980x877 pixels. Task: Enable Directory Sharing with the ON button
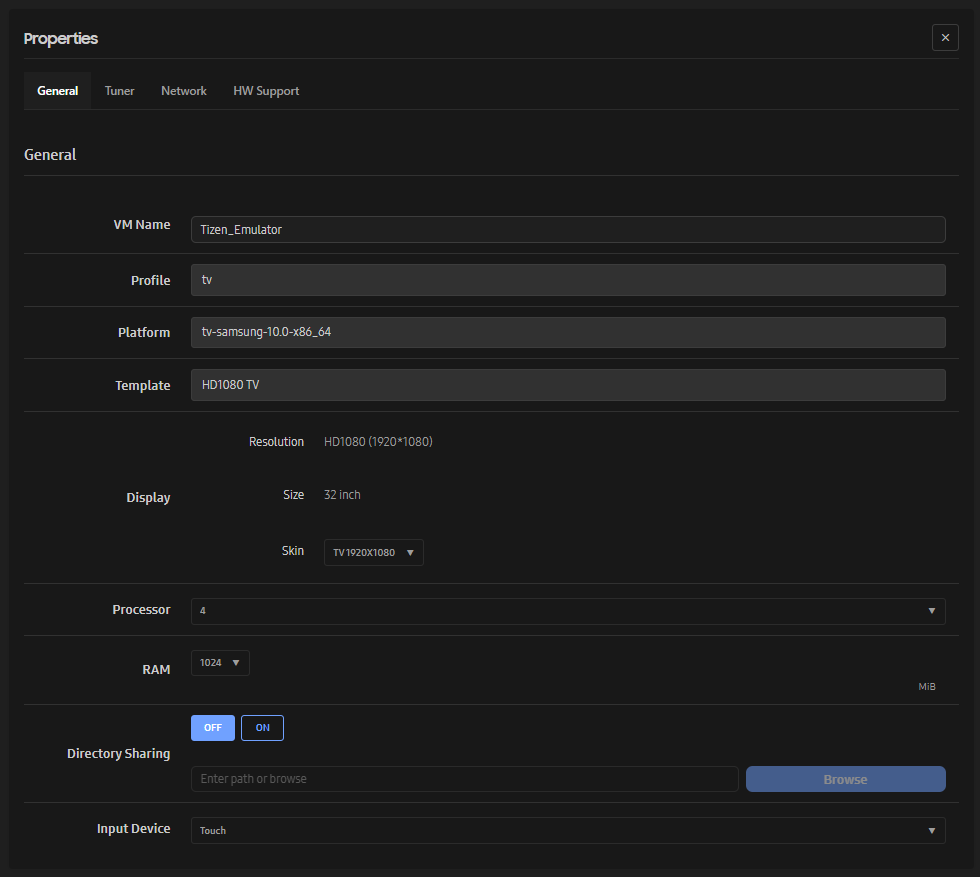coord(262,727)
